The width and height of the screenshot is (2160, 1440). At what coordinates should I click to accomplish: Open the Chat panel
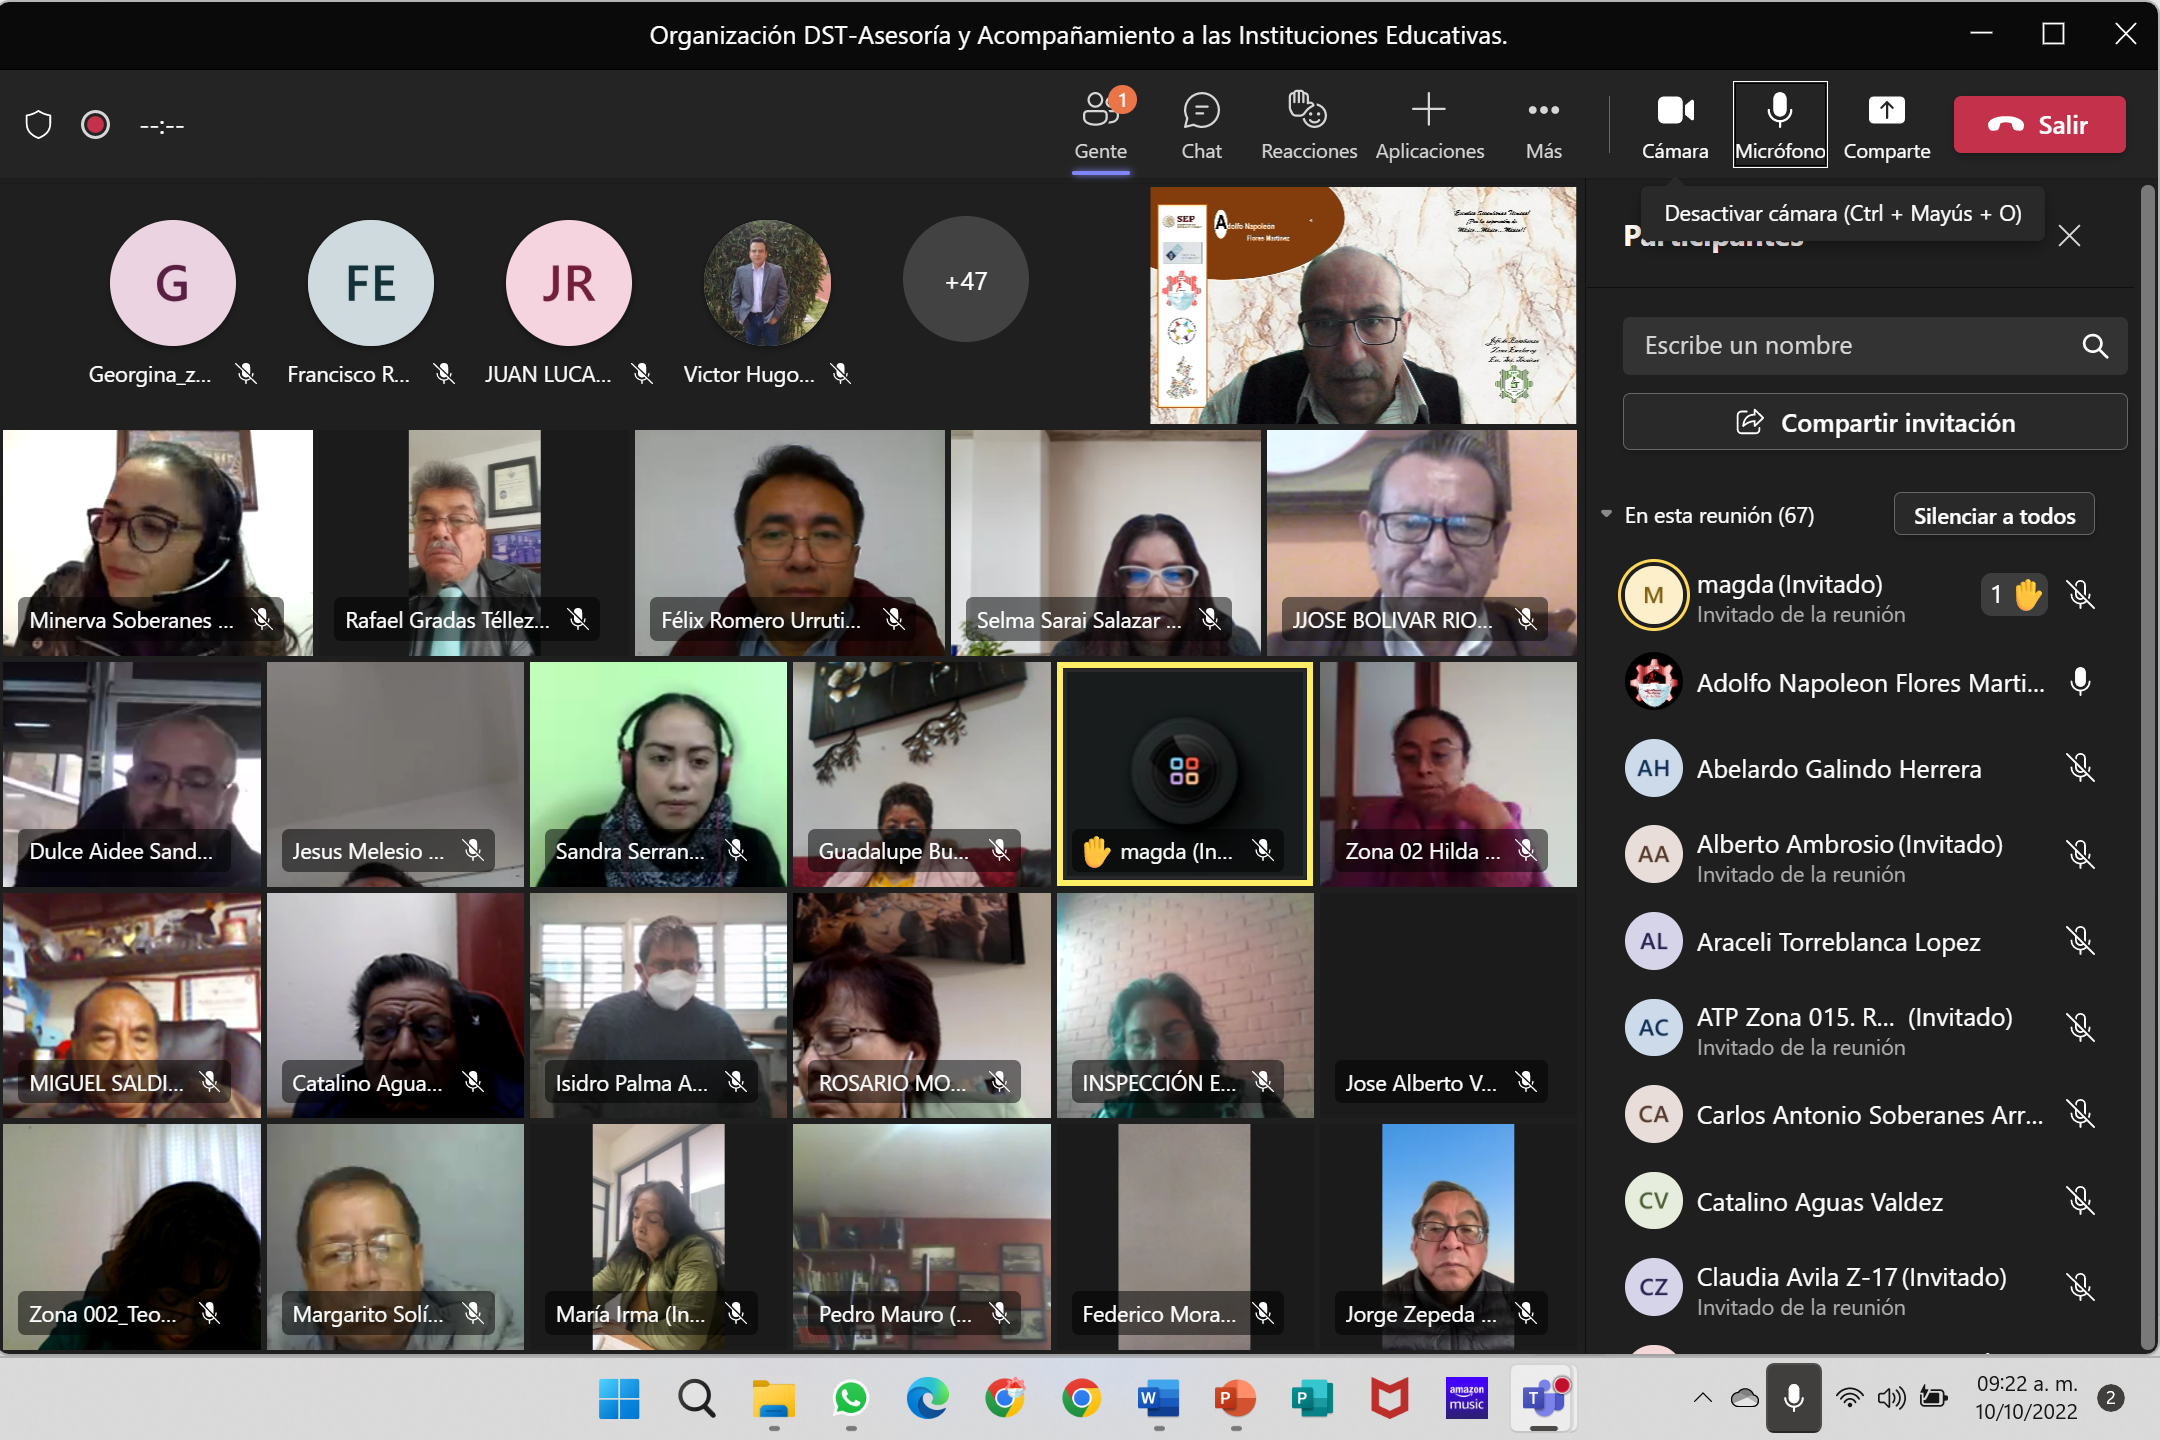1201,125
